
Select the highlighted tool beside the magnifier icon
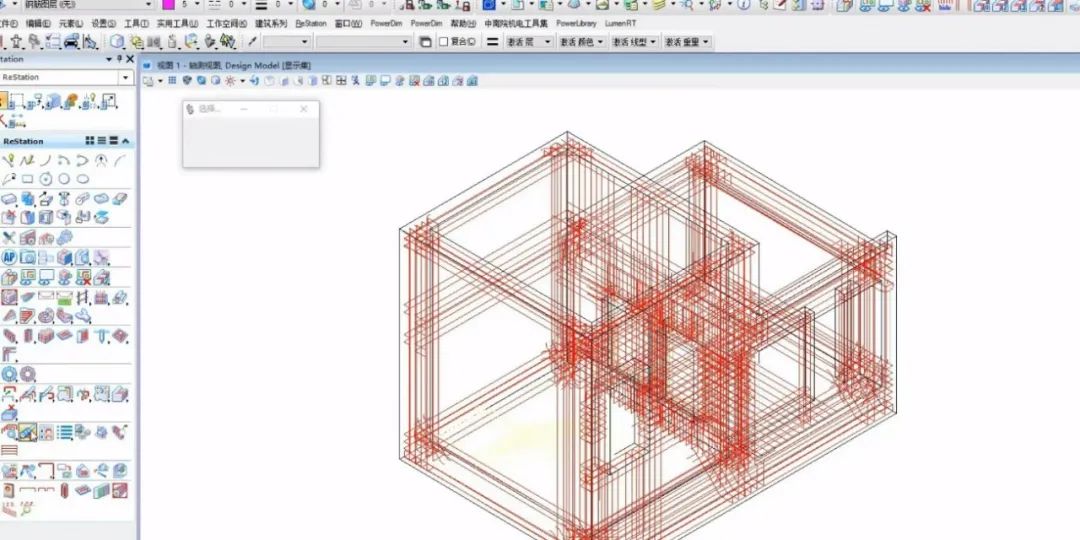(x=28, y=432)
